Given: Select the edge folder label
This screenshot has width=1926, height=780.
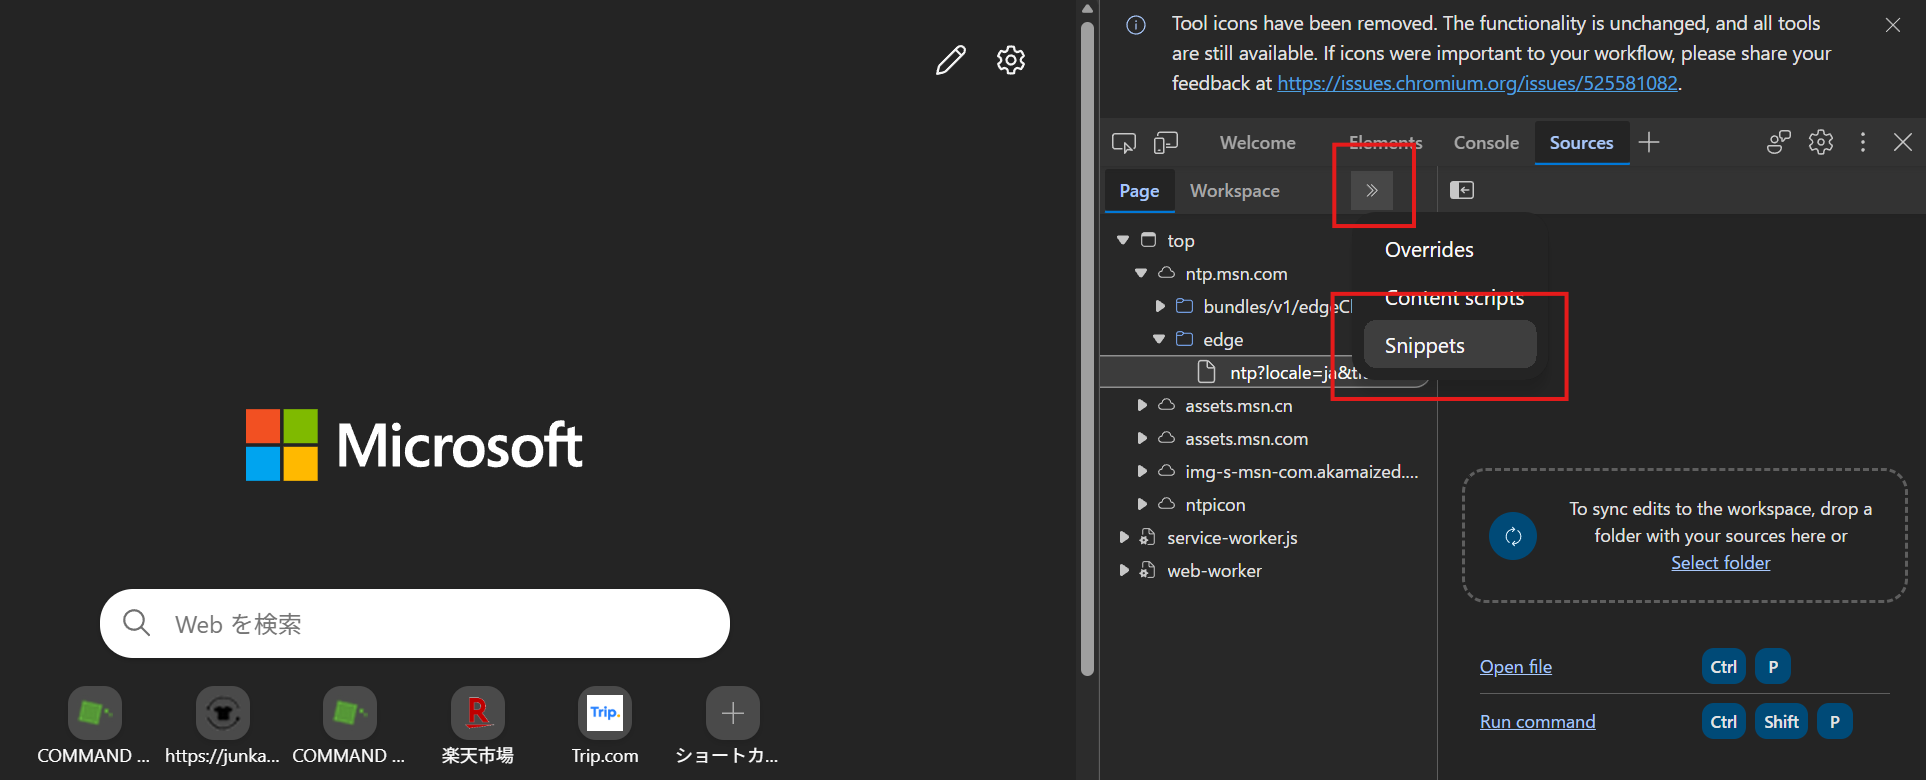Looking at the screenshot, I should pyautogui.click(x=1223, y=340).
